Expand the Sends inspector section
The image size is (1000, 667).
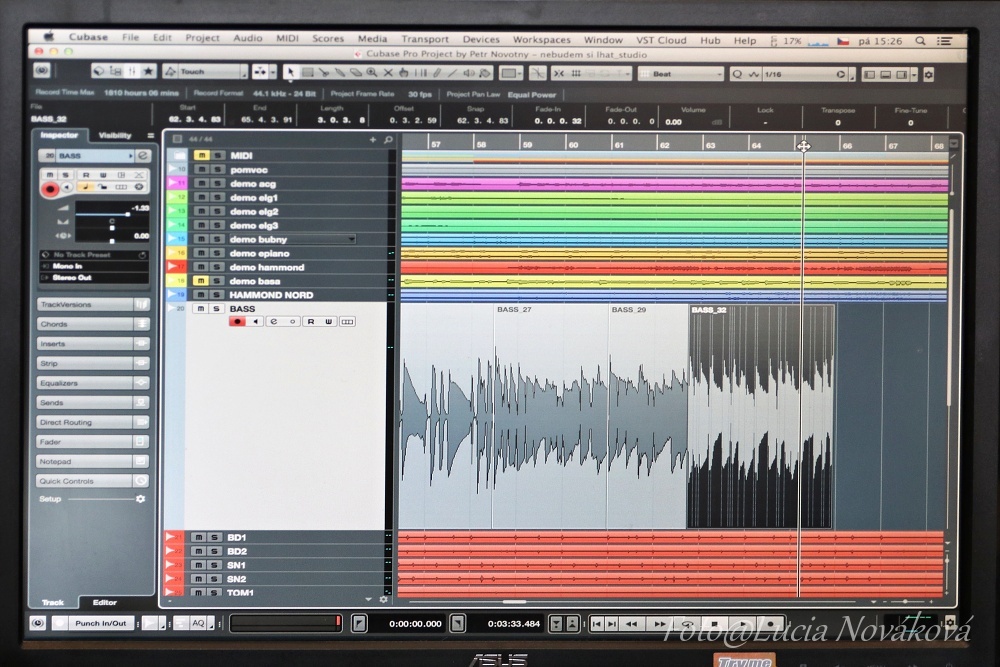(x=92, y=402)
